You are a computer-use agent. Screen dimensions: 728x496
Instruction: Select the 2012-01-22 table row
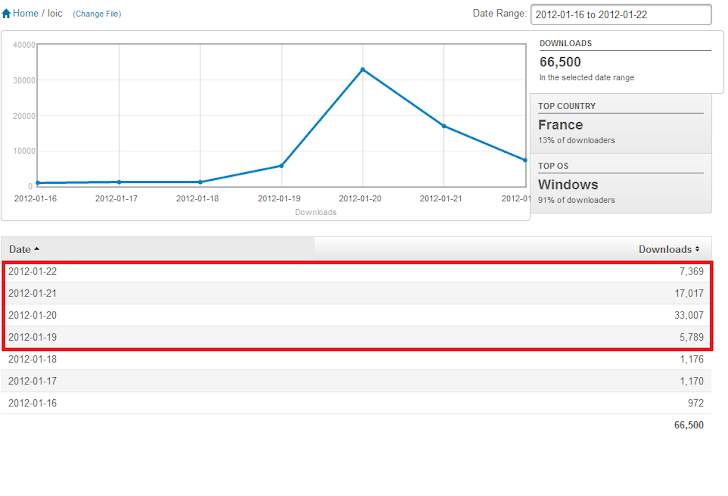pos(357,272)
